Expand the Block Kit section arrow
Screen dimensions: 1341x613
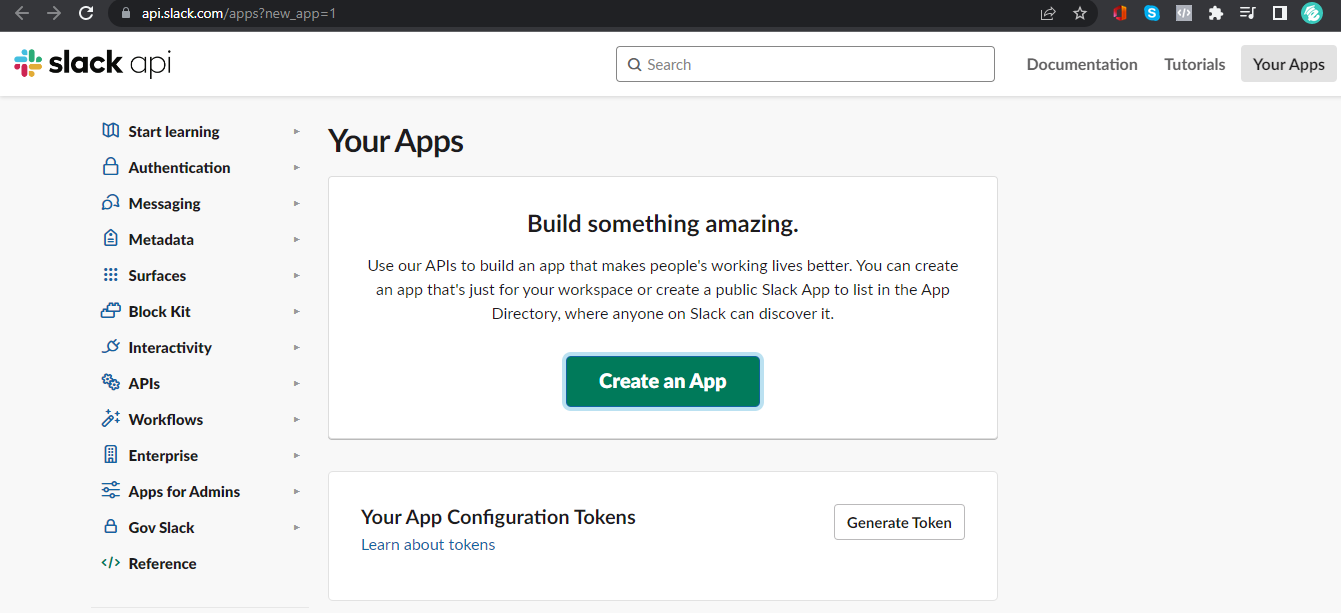click(297, 311)
